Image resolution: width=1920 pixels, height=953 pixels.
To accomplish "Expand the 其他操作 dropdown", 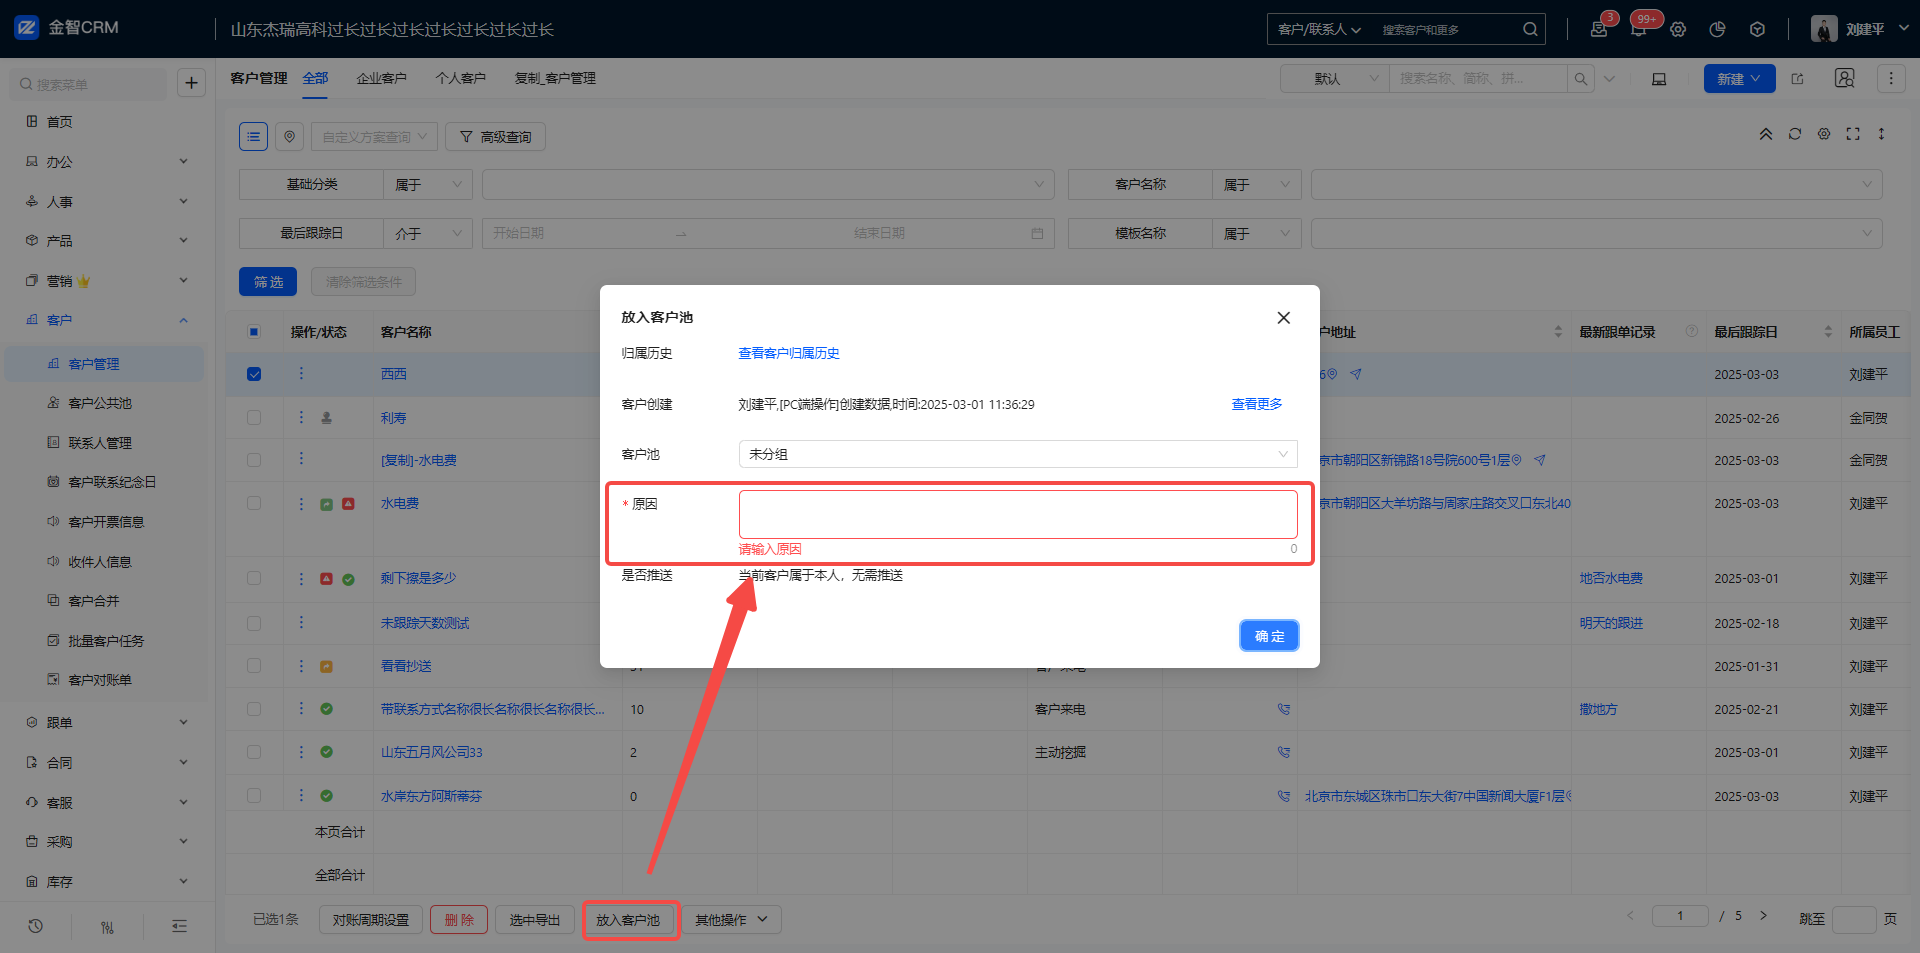I will coord(731,920).
